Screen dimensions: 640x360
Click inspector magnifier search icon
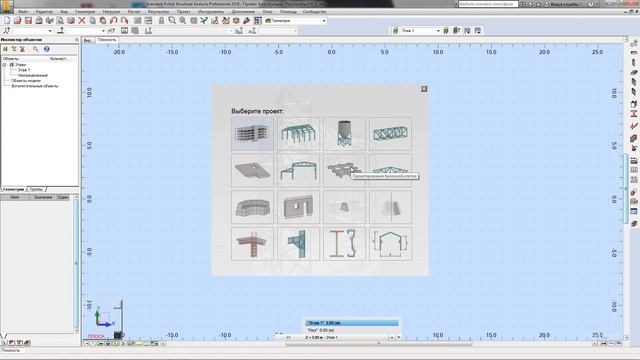point(36,49)
